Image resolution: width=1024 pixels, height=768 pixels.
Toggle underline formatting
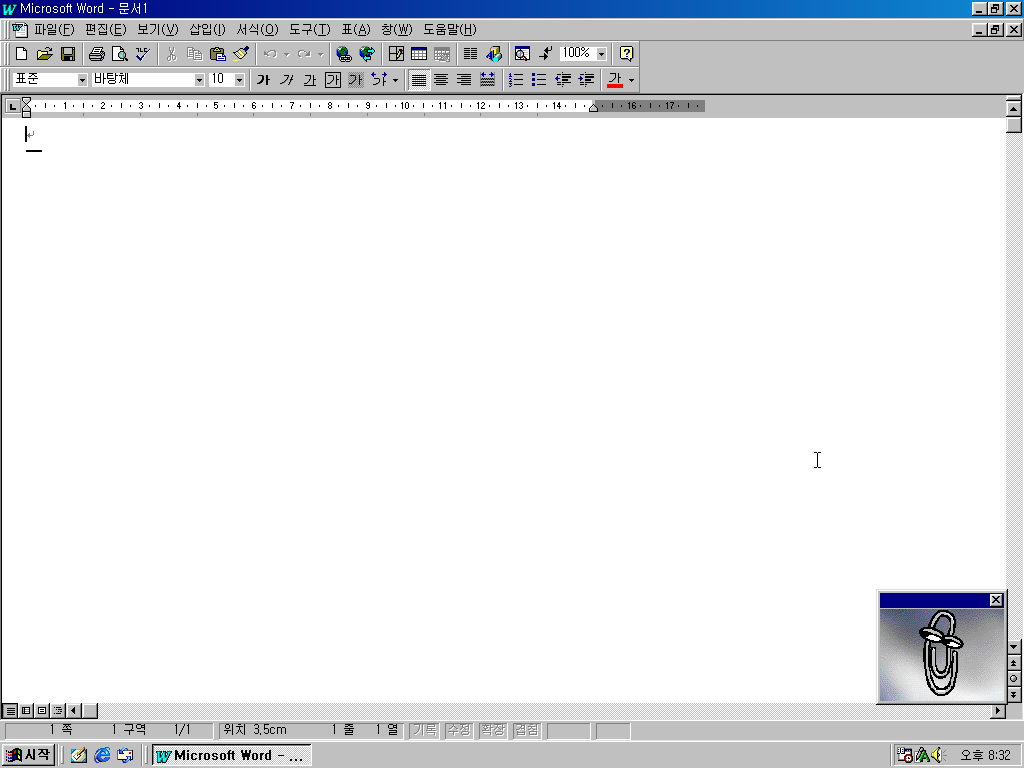point(310,80)
